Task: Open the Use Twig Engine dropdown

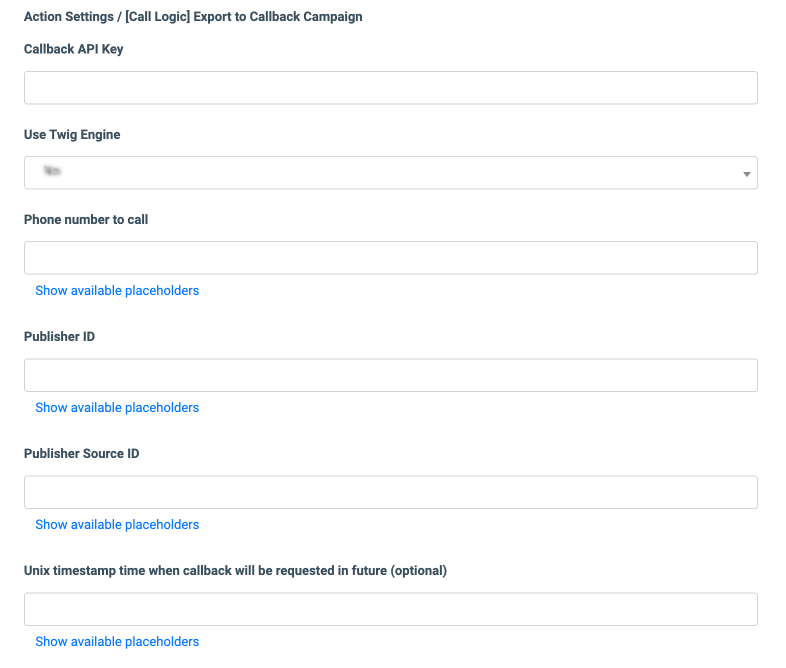Action: (x=390, y=173)
